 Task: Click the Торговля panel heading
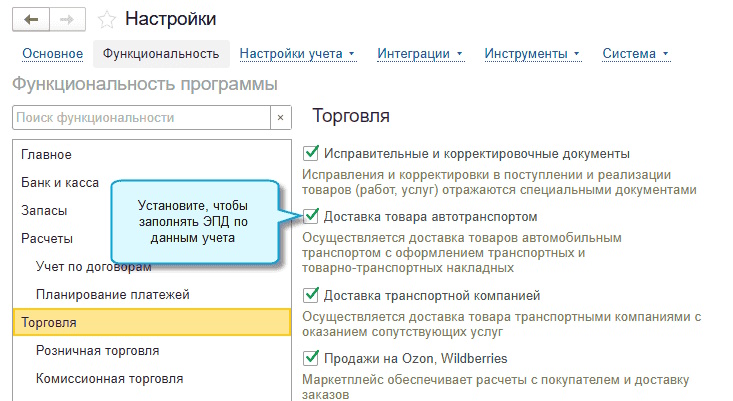(351, 115)
